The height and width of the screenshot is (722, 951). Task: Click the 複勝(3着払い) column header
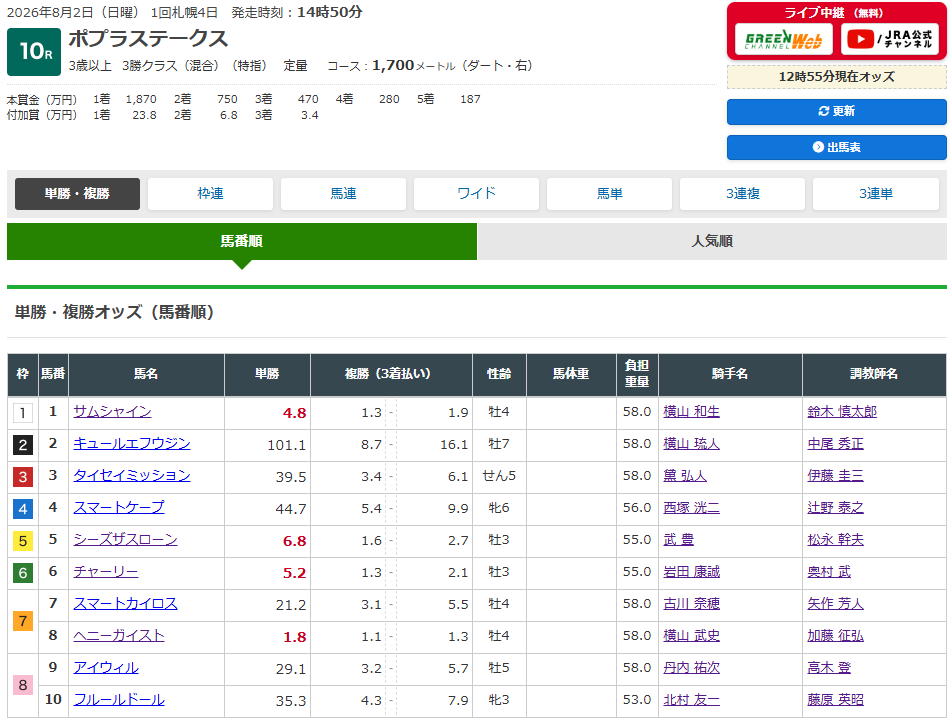click(x=391, y=374)
